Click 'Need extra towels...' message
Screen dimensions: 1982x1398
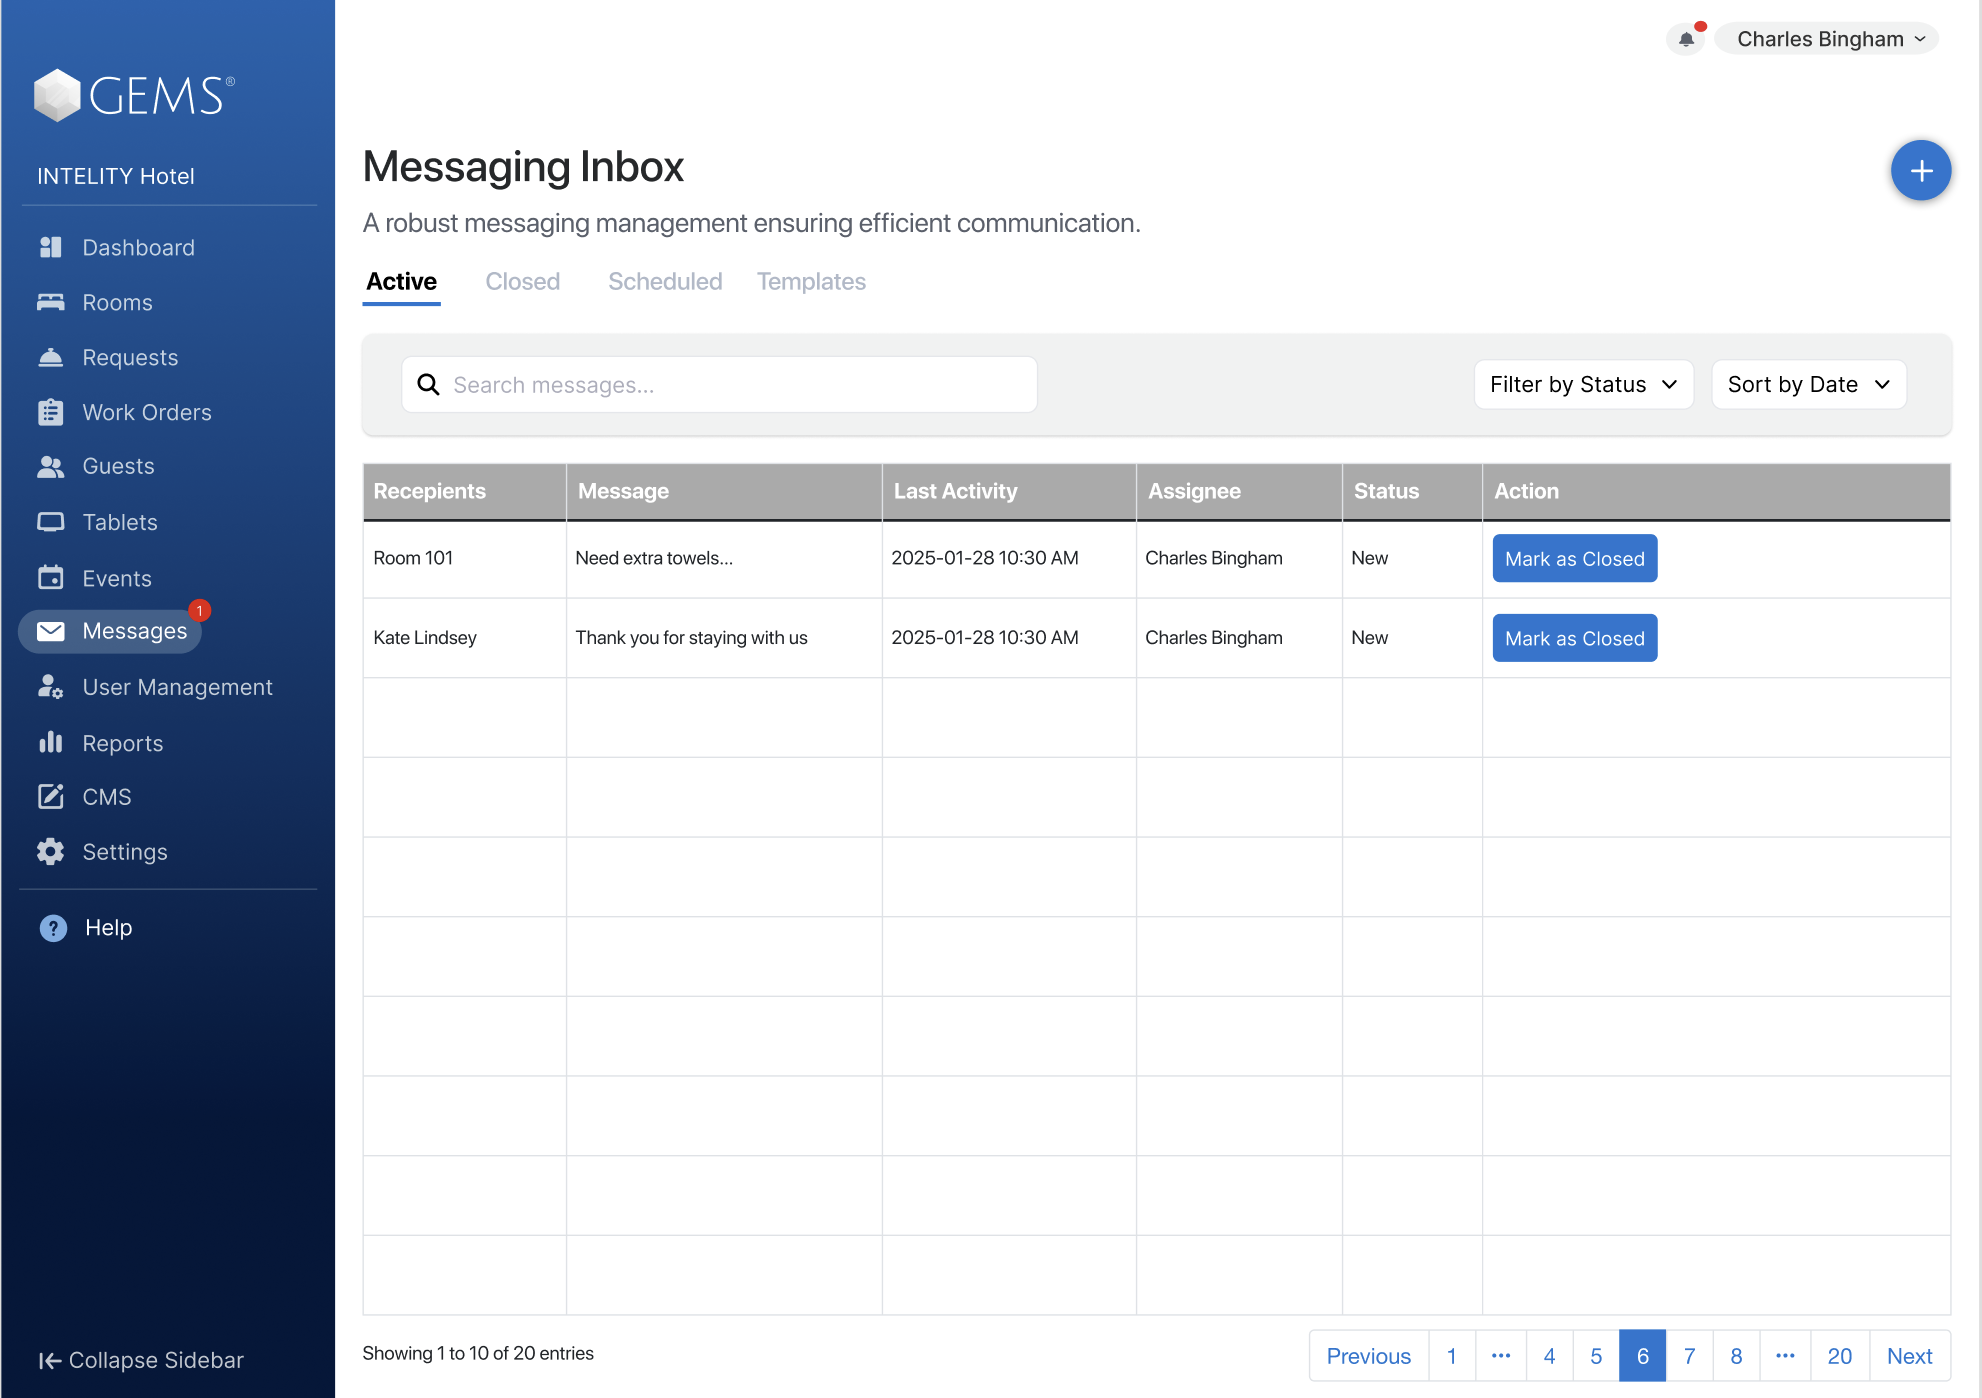654,558
